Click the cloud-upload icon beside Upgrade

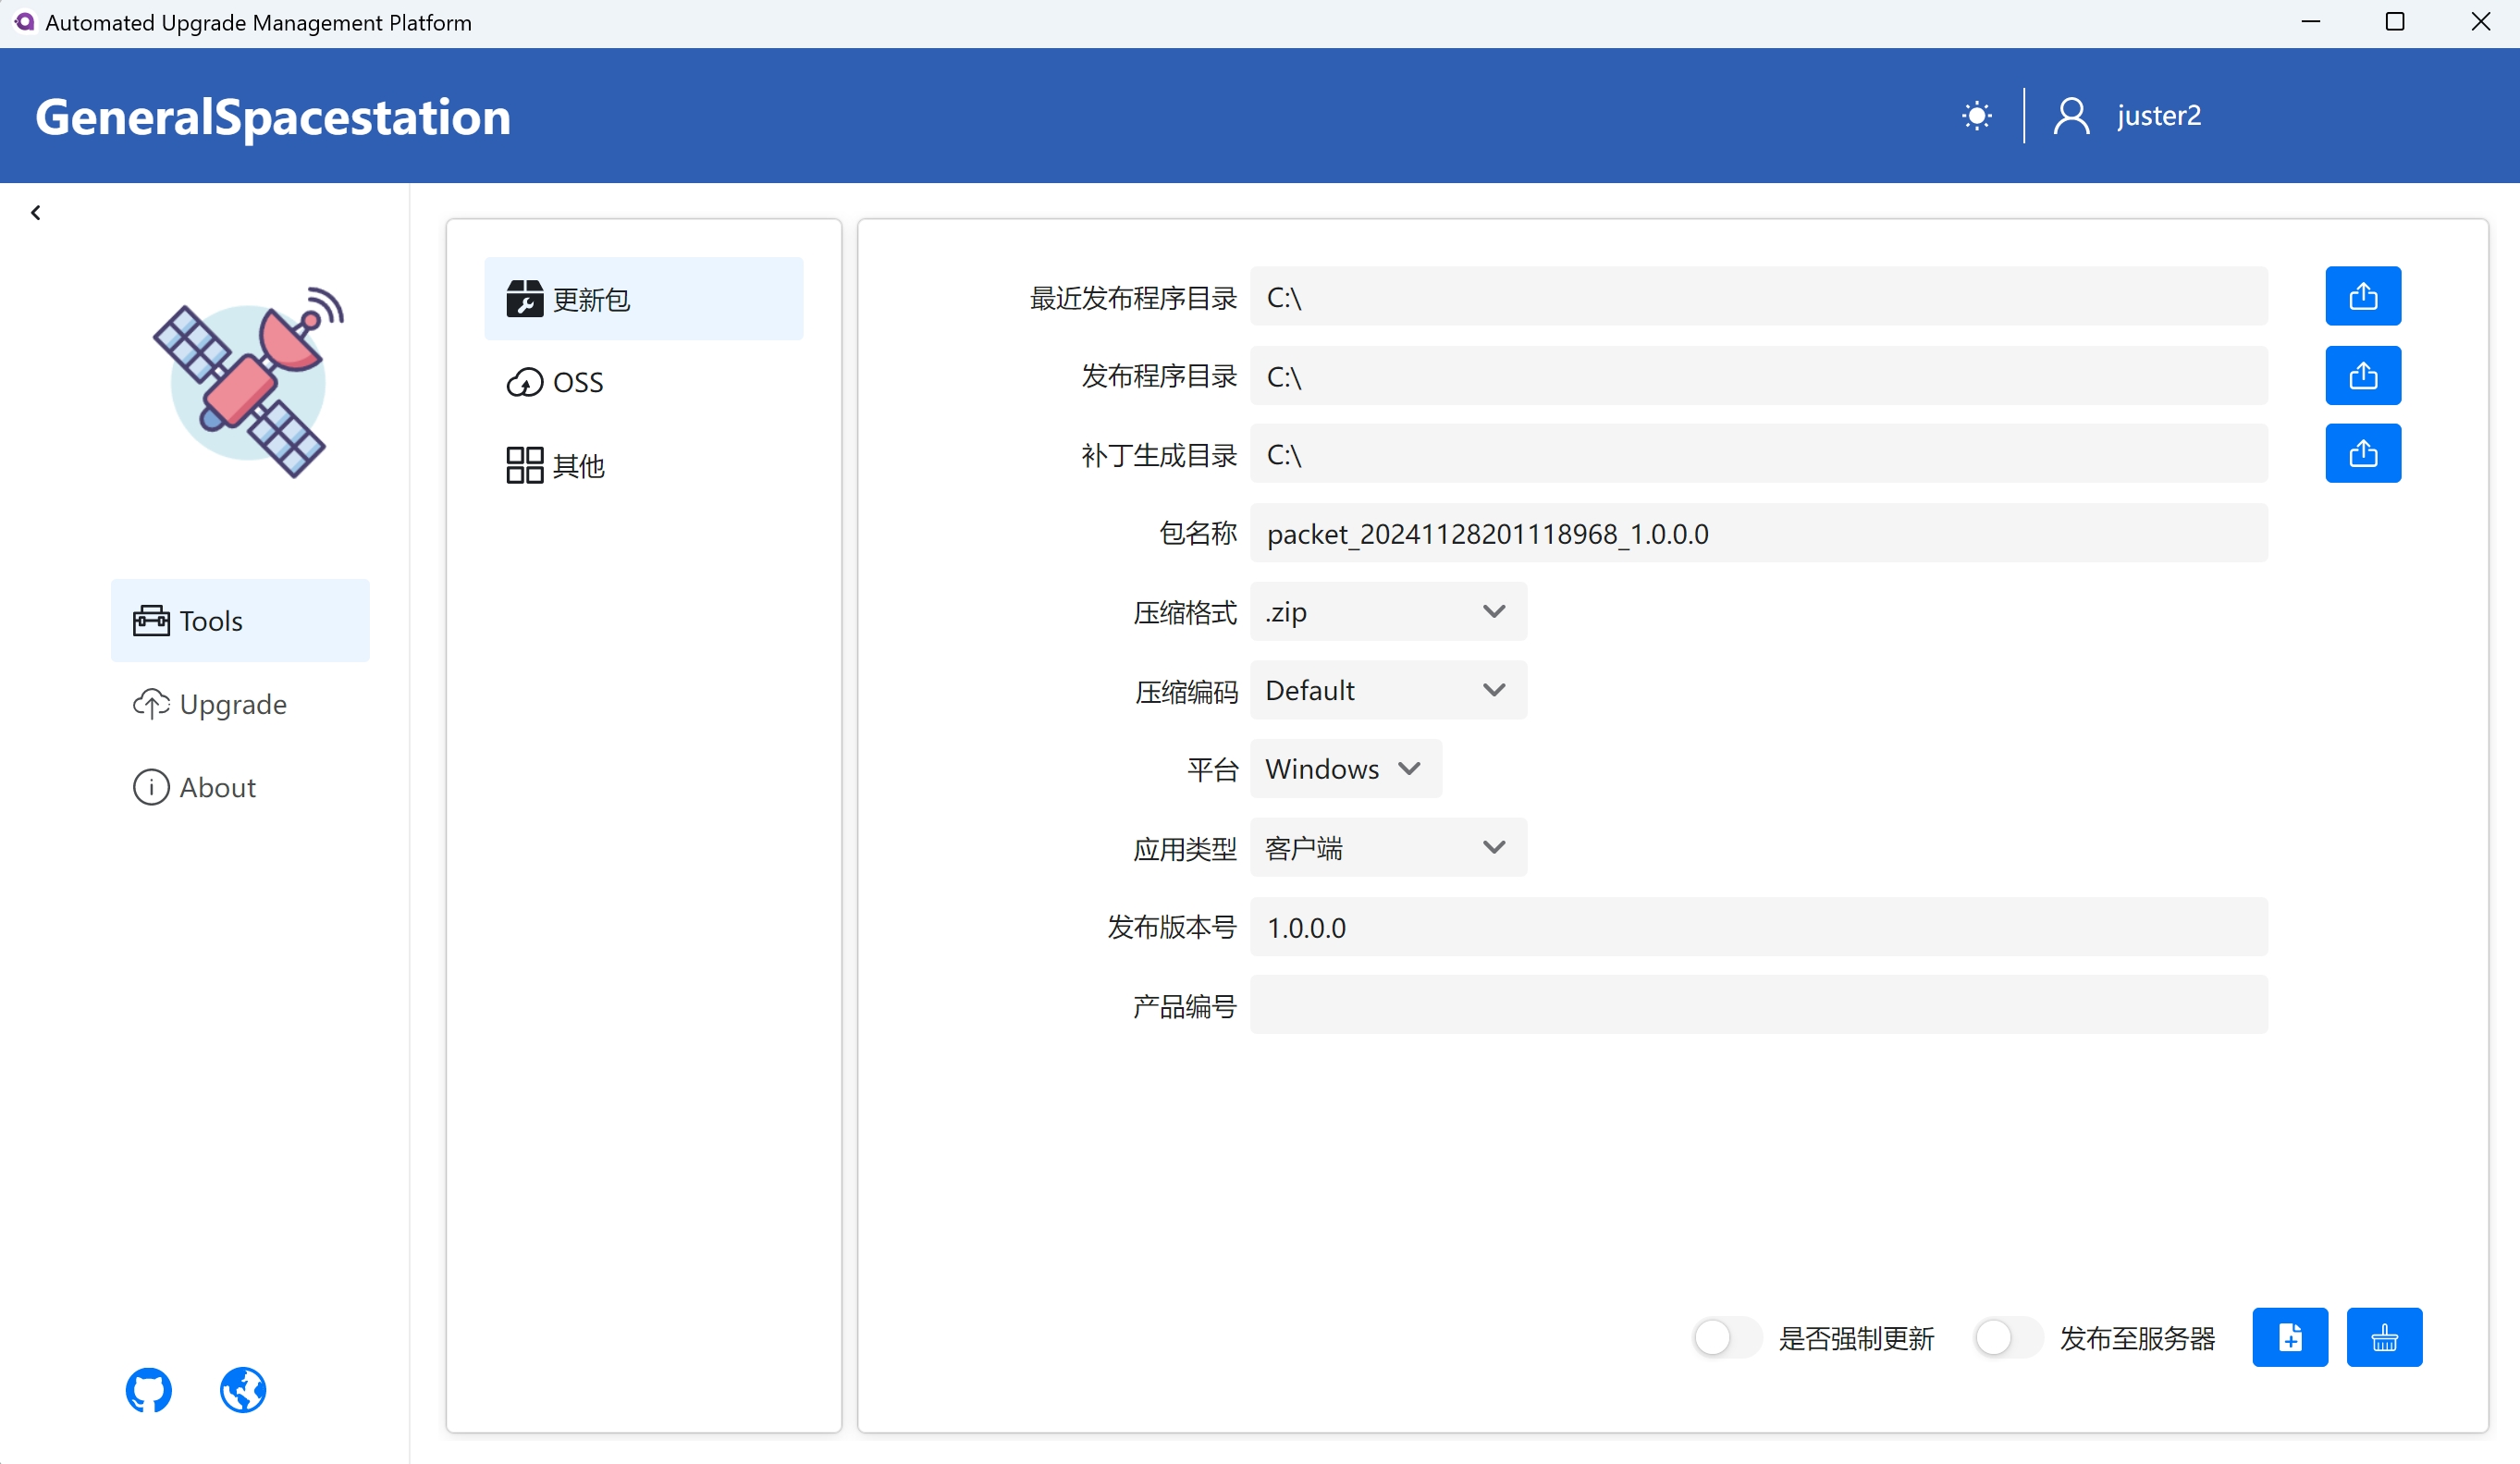(x=151, y=704)
